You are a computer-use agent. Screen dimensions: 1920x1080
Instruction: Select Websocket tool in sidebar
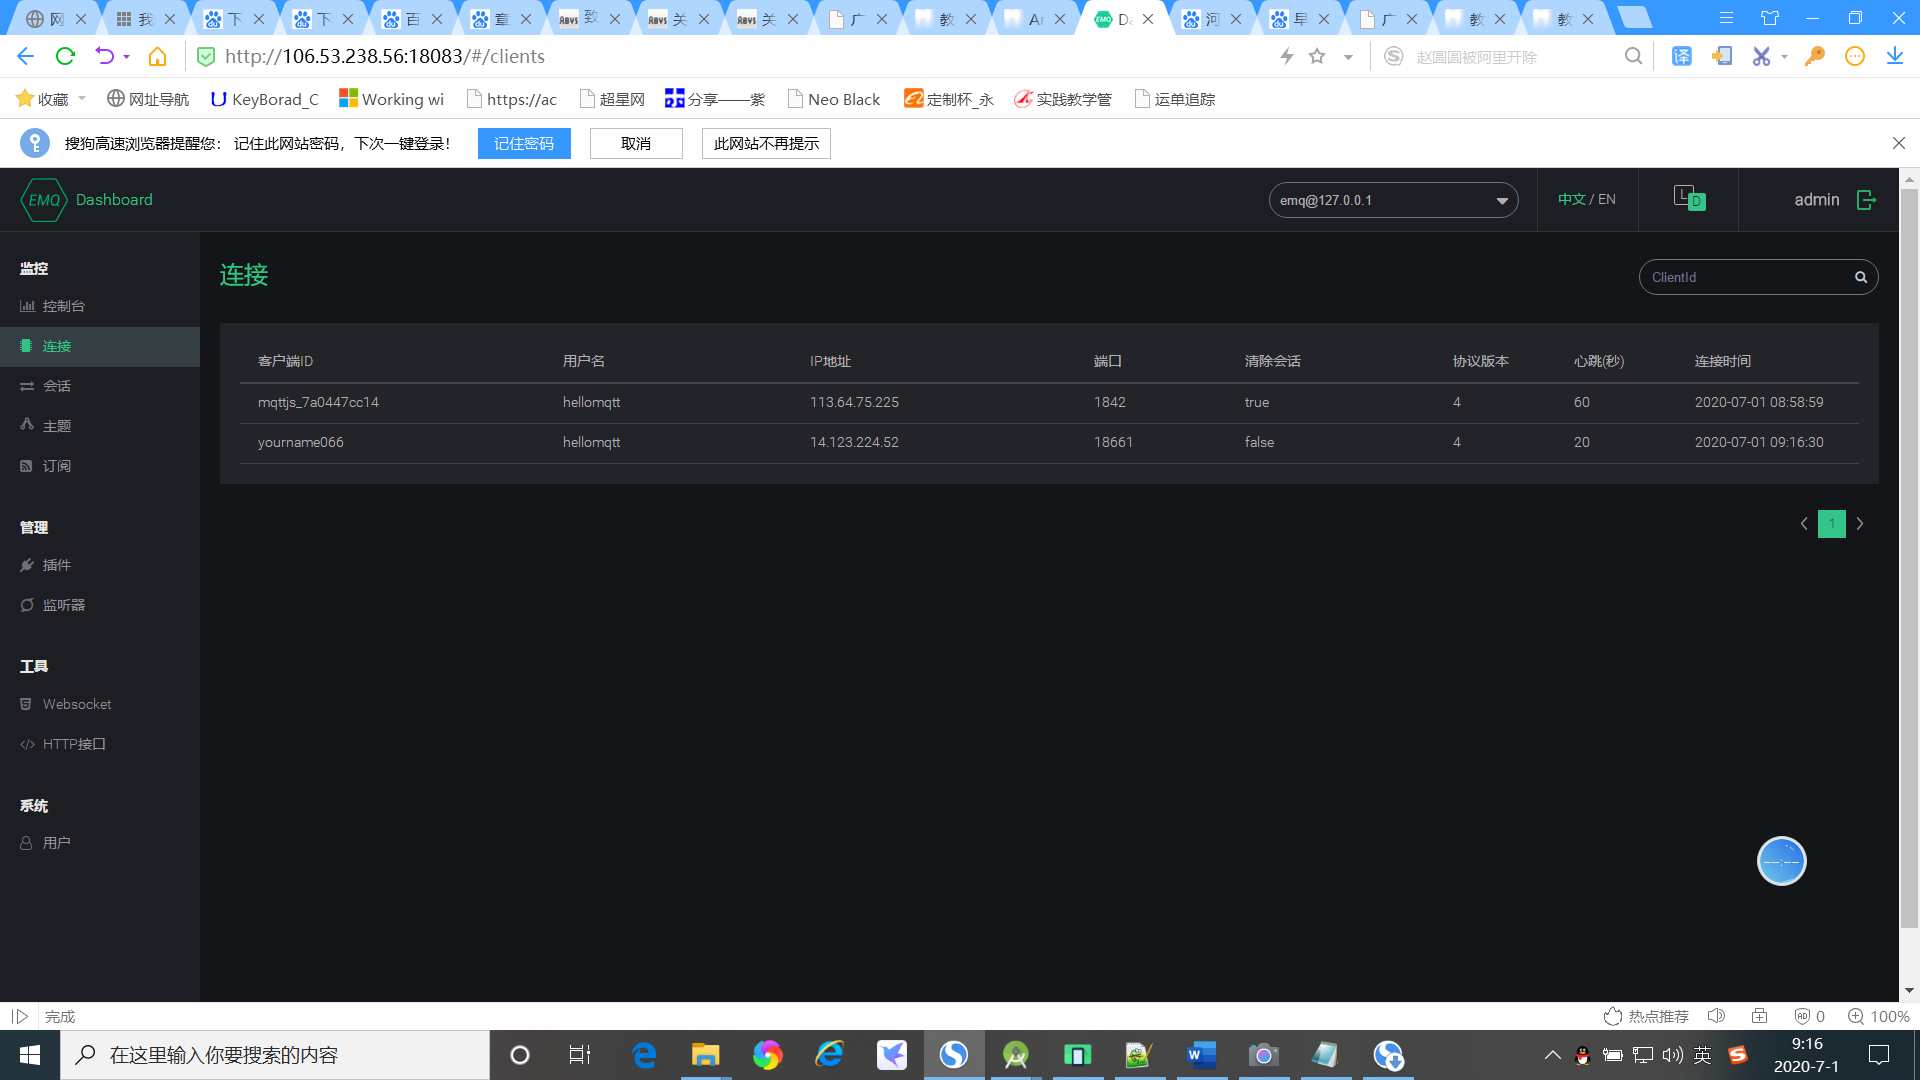(76, 704)
